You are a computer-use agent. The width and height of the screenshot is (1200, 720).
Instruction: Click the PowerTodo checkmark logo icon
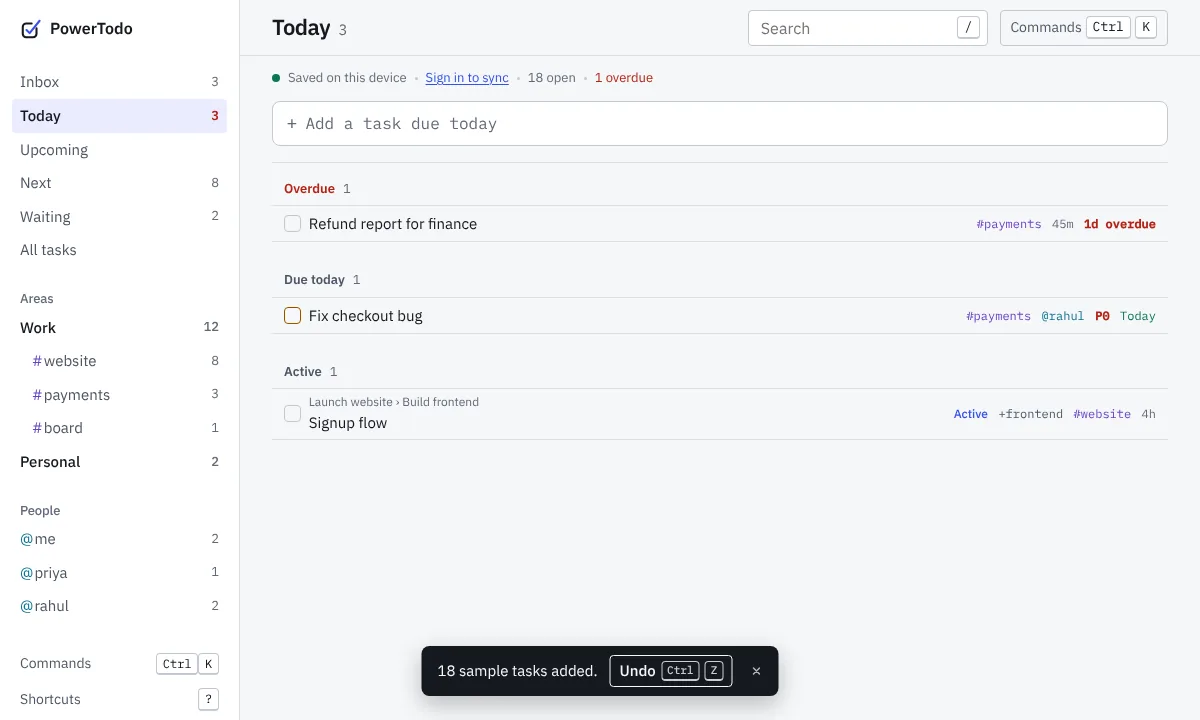[x=31, y=29]
